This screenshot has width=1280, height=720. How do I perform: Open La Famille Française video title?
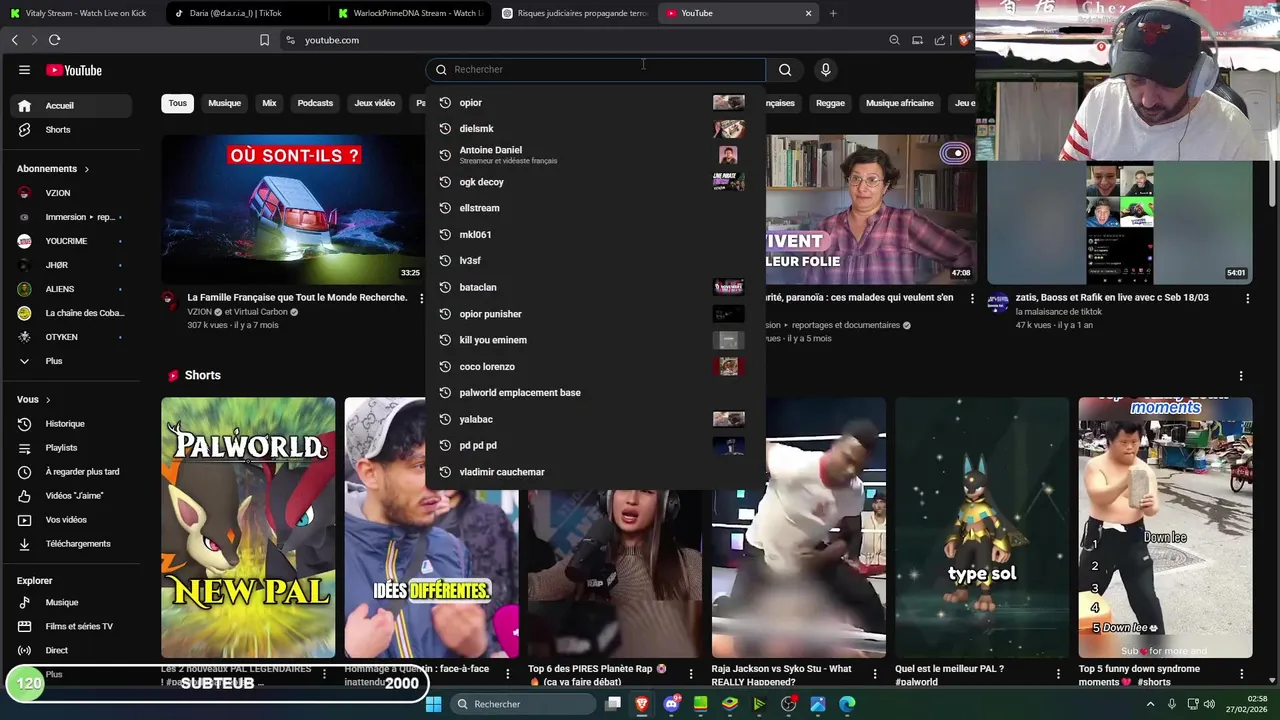point(297,298)
